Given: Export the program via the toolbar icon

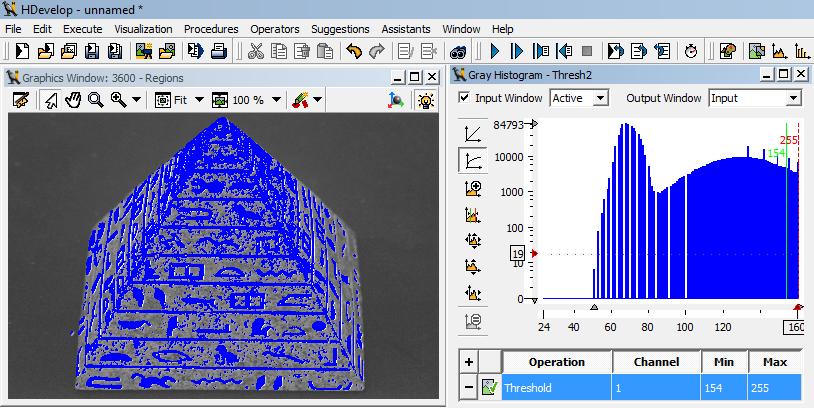Looking at the screenshot, I should coord(196,51).
